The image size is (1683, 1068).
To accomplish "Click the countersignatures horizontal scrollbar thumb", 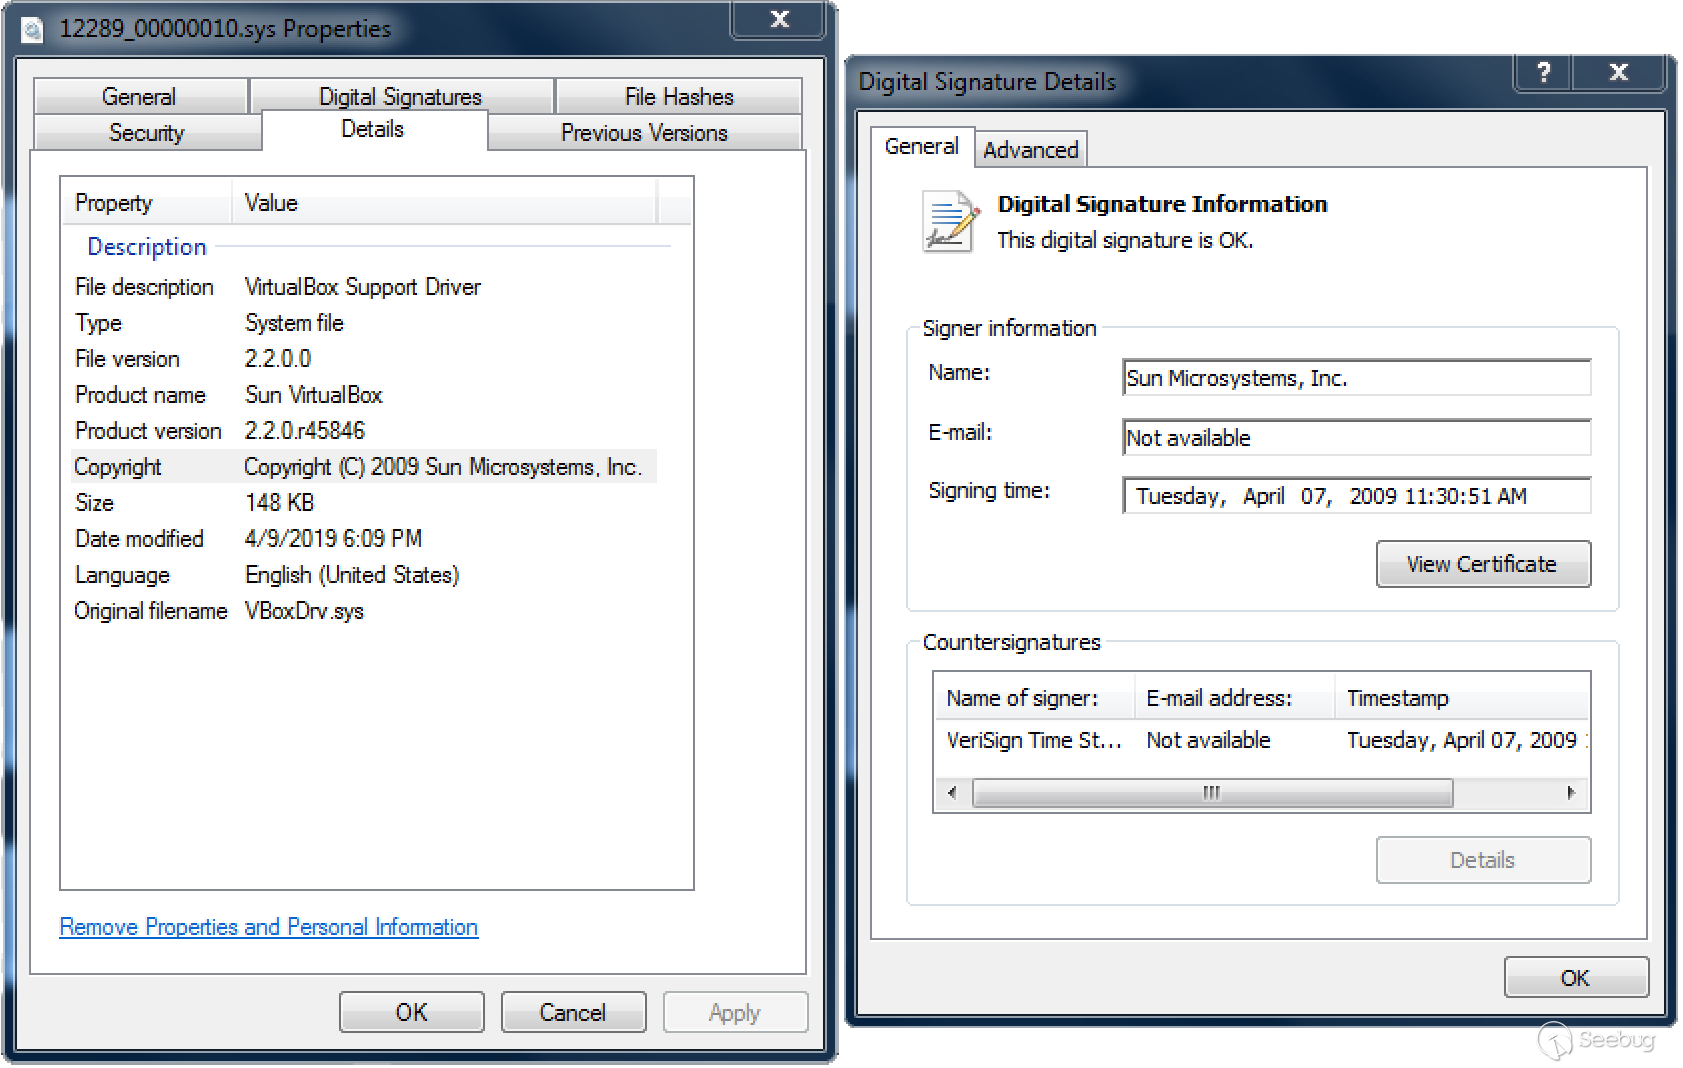I will tap(1212, 793).
